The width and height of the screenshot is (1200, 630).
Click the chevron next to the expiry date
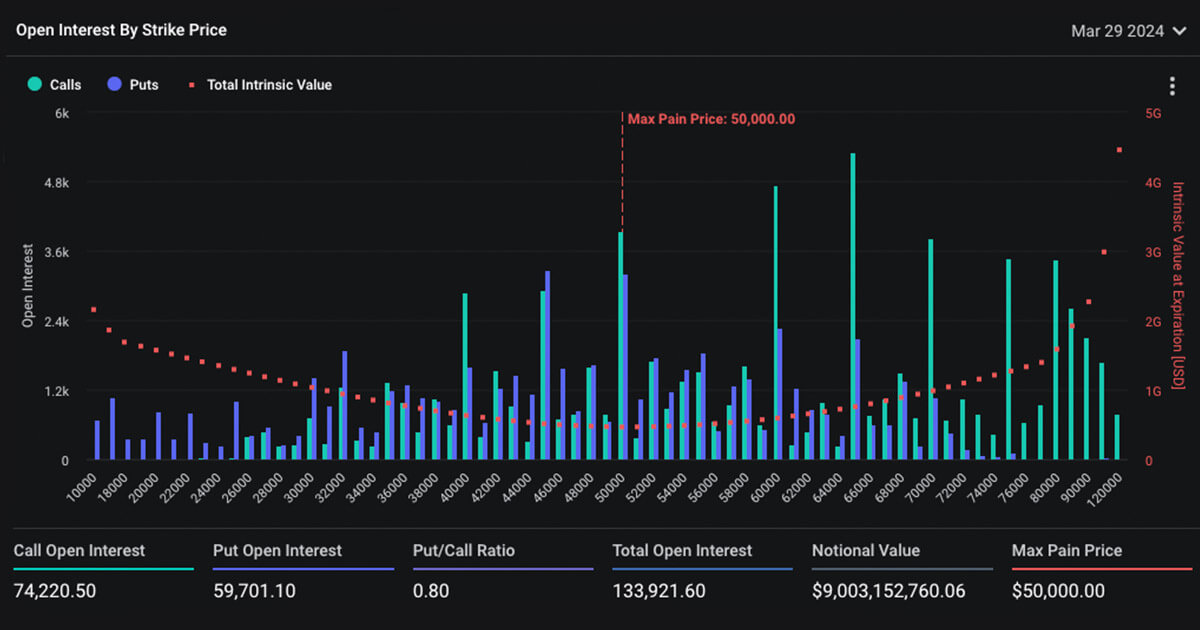point(1179,31)
